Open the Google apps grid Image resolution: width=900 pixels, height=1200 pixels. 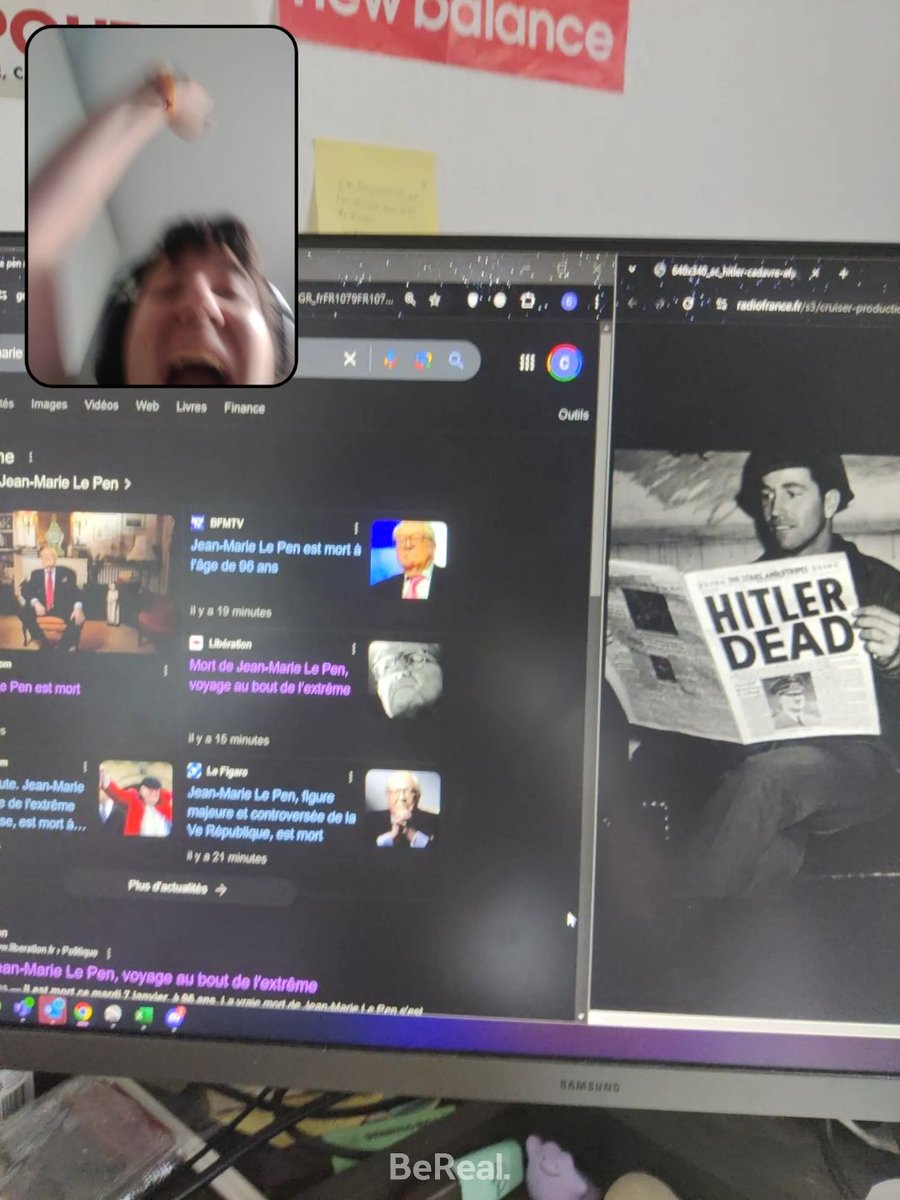pos(526,362)
